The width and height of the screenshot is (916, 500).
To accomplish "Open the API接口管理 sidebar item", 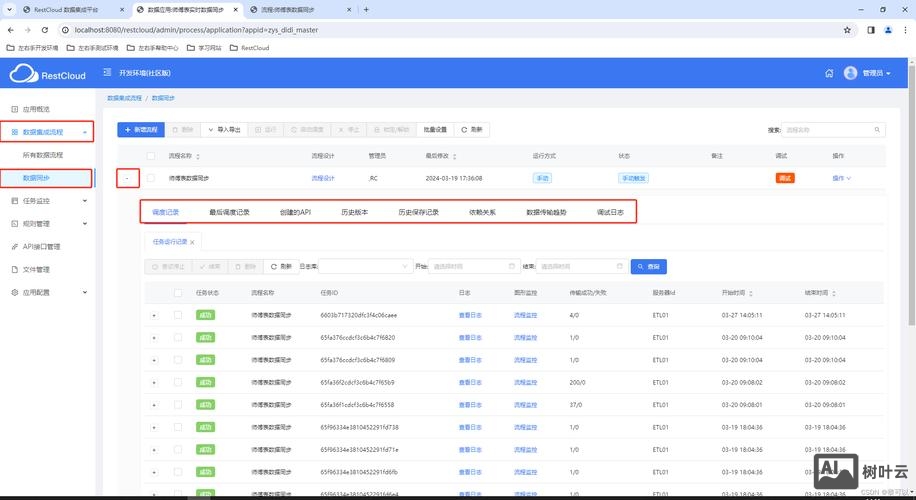I will (x=41, y=246).
